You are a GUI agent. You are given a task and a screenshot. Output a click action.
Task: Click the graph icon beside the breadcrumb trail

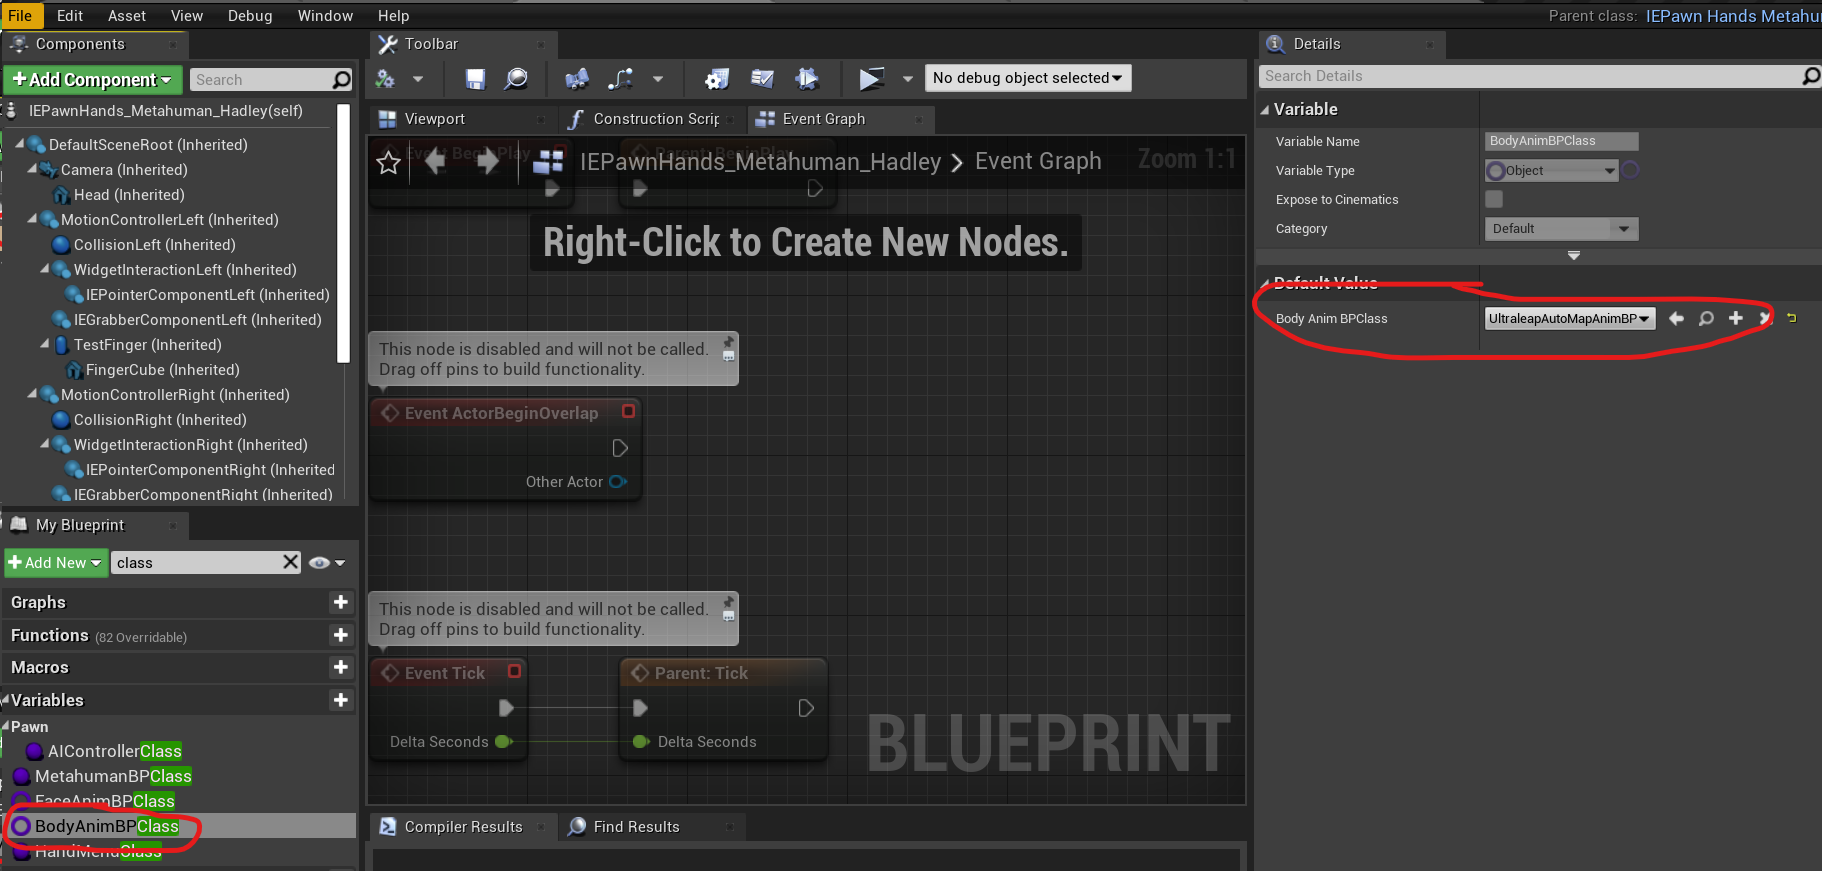point(548,162)
